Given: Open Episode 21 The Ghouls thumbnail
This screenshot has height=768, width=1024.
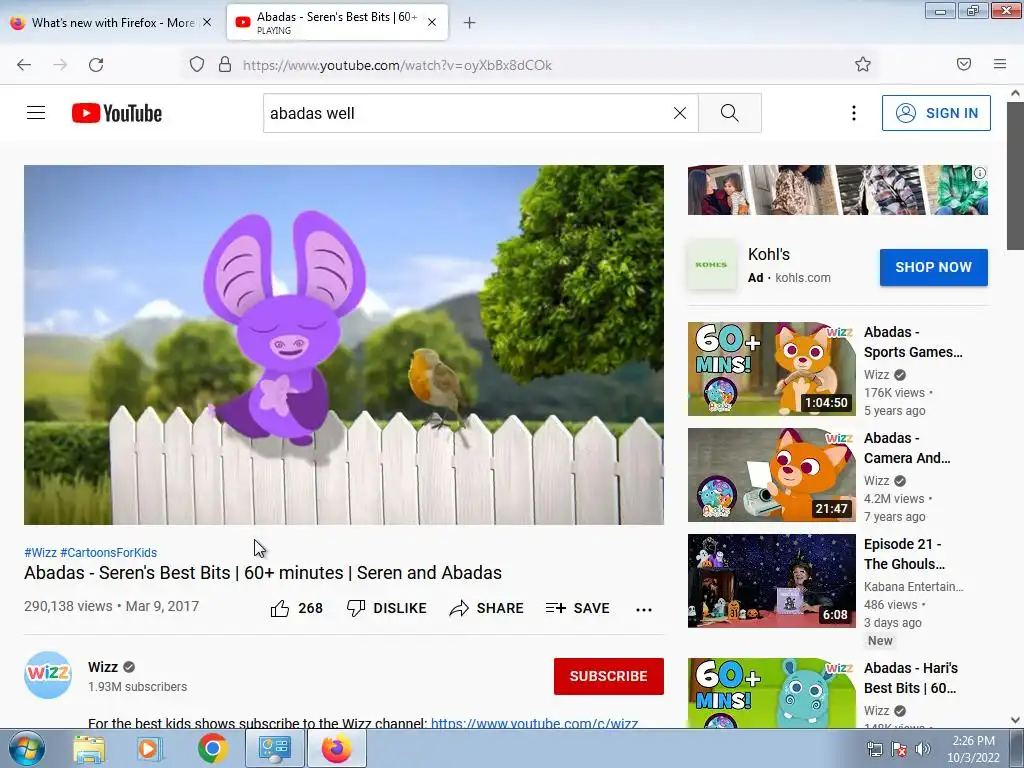Looking at the screenshot, I should 771,581.
